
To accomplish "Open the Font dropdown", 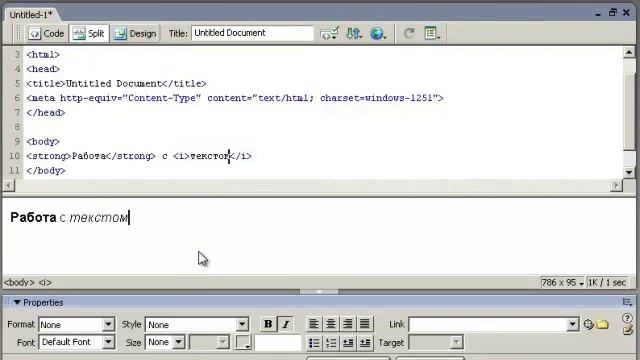I will pyautogui.click(x=108, y=342).
